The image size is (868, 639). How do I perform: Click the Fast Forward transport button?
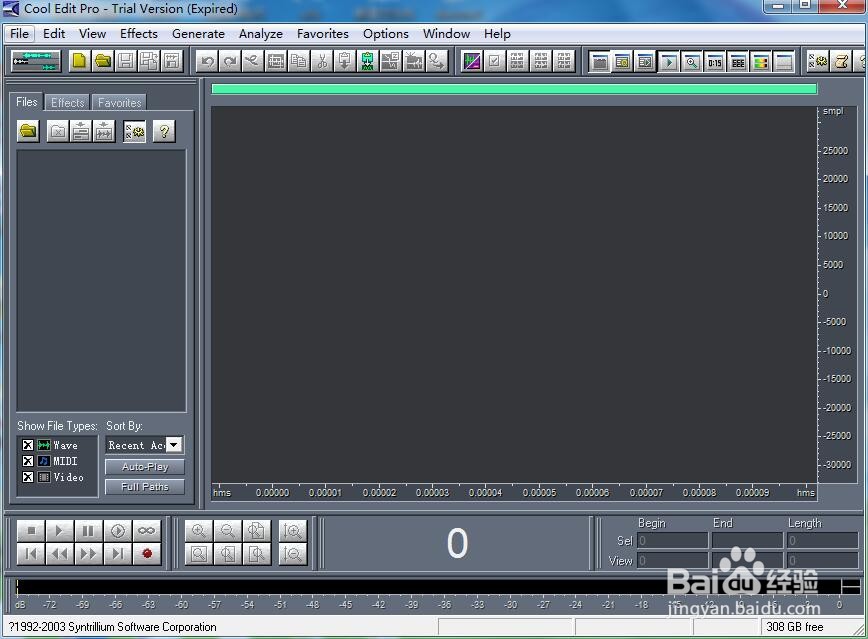[89, 554]
